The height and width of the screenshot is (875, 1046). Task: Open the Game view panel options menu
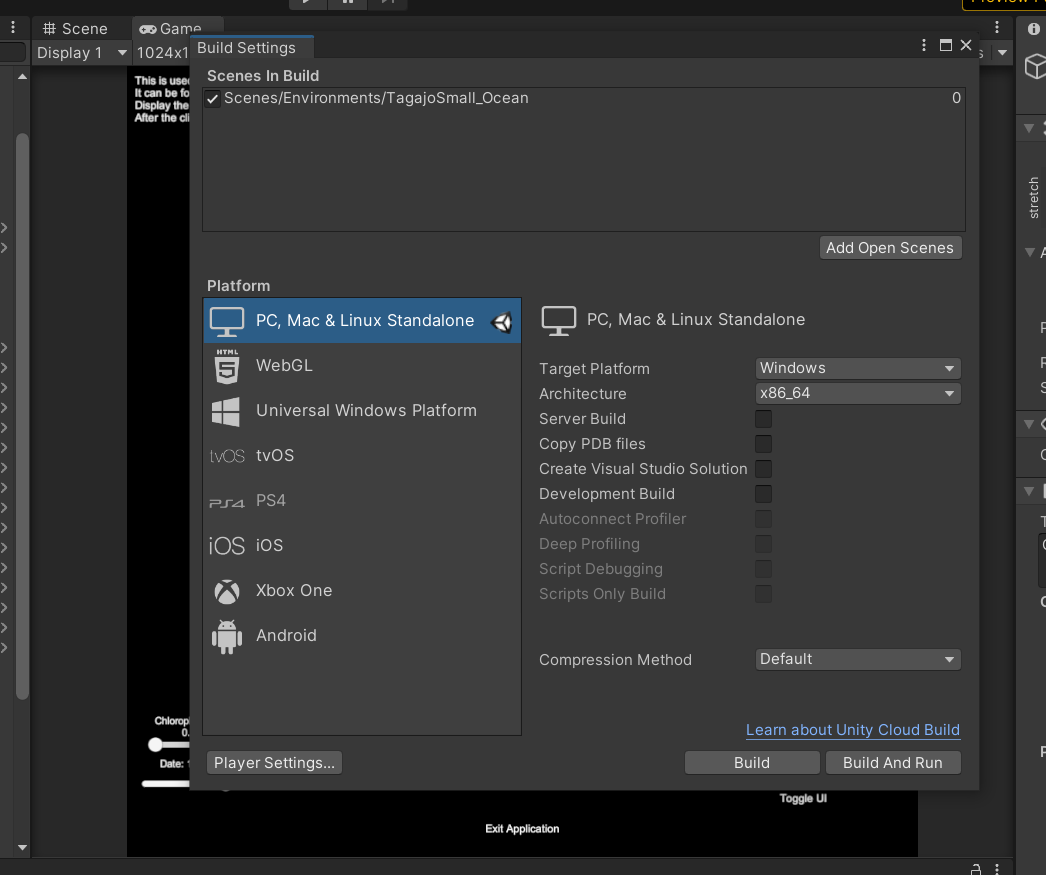(x=997, y=27)
